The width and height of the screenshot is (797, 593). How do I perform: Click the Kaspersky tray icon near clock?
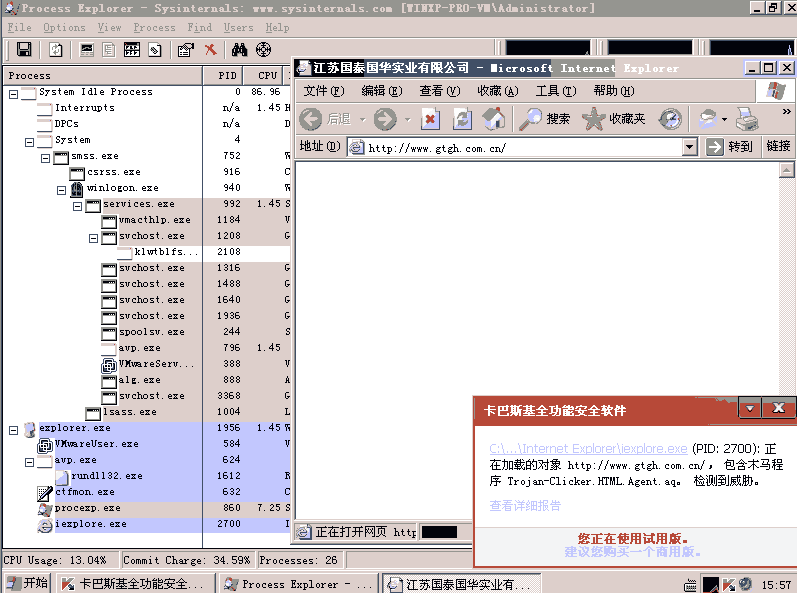[729, 584]
